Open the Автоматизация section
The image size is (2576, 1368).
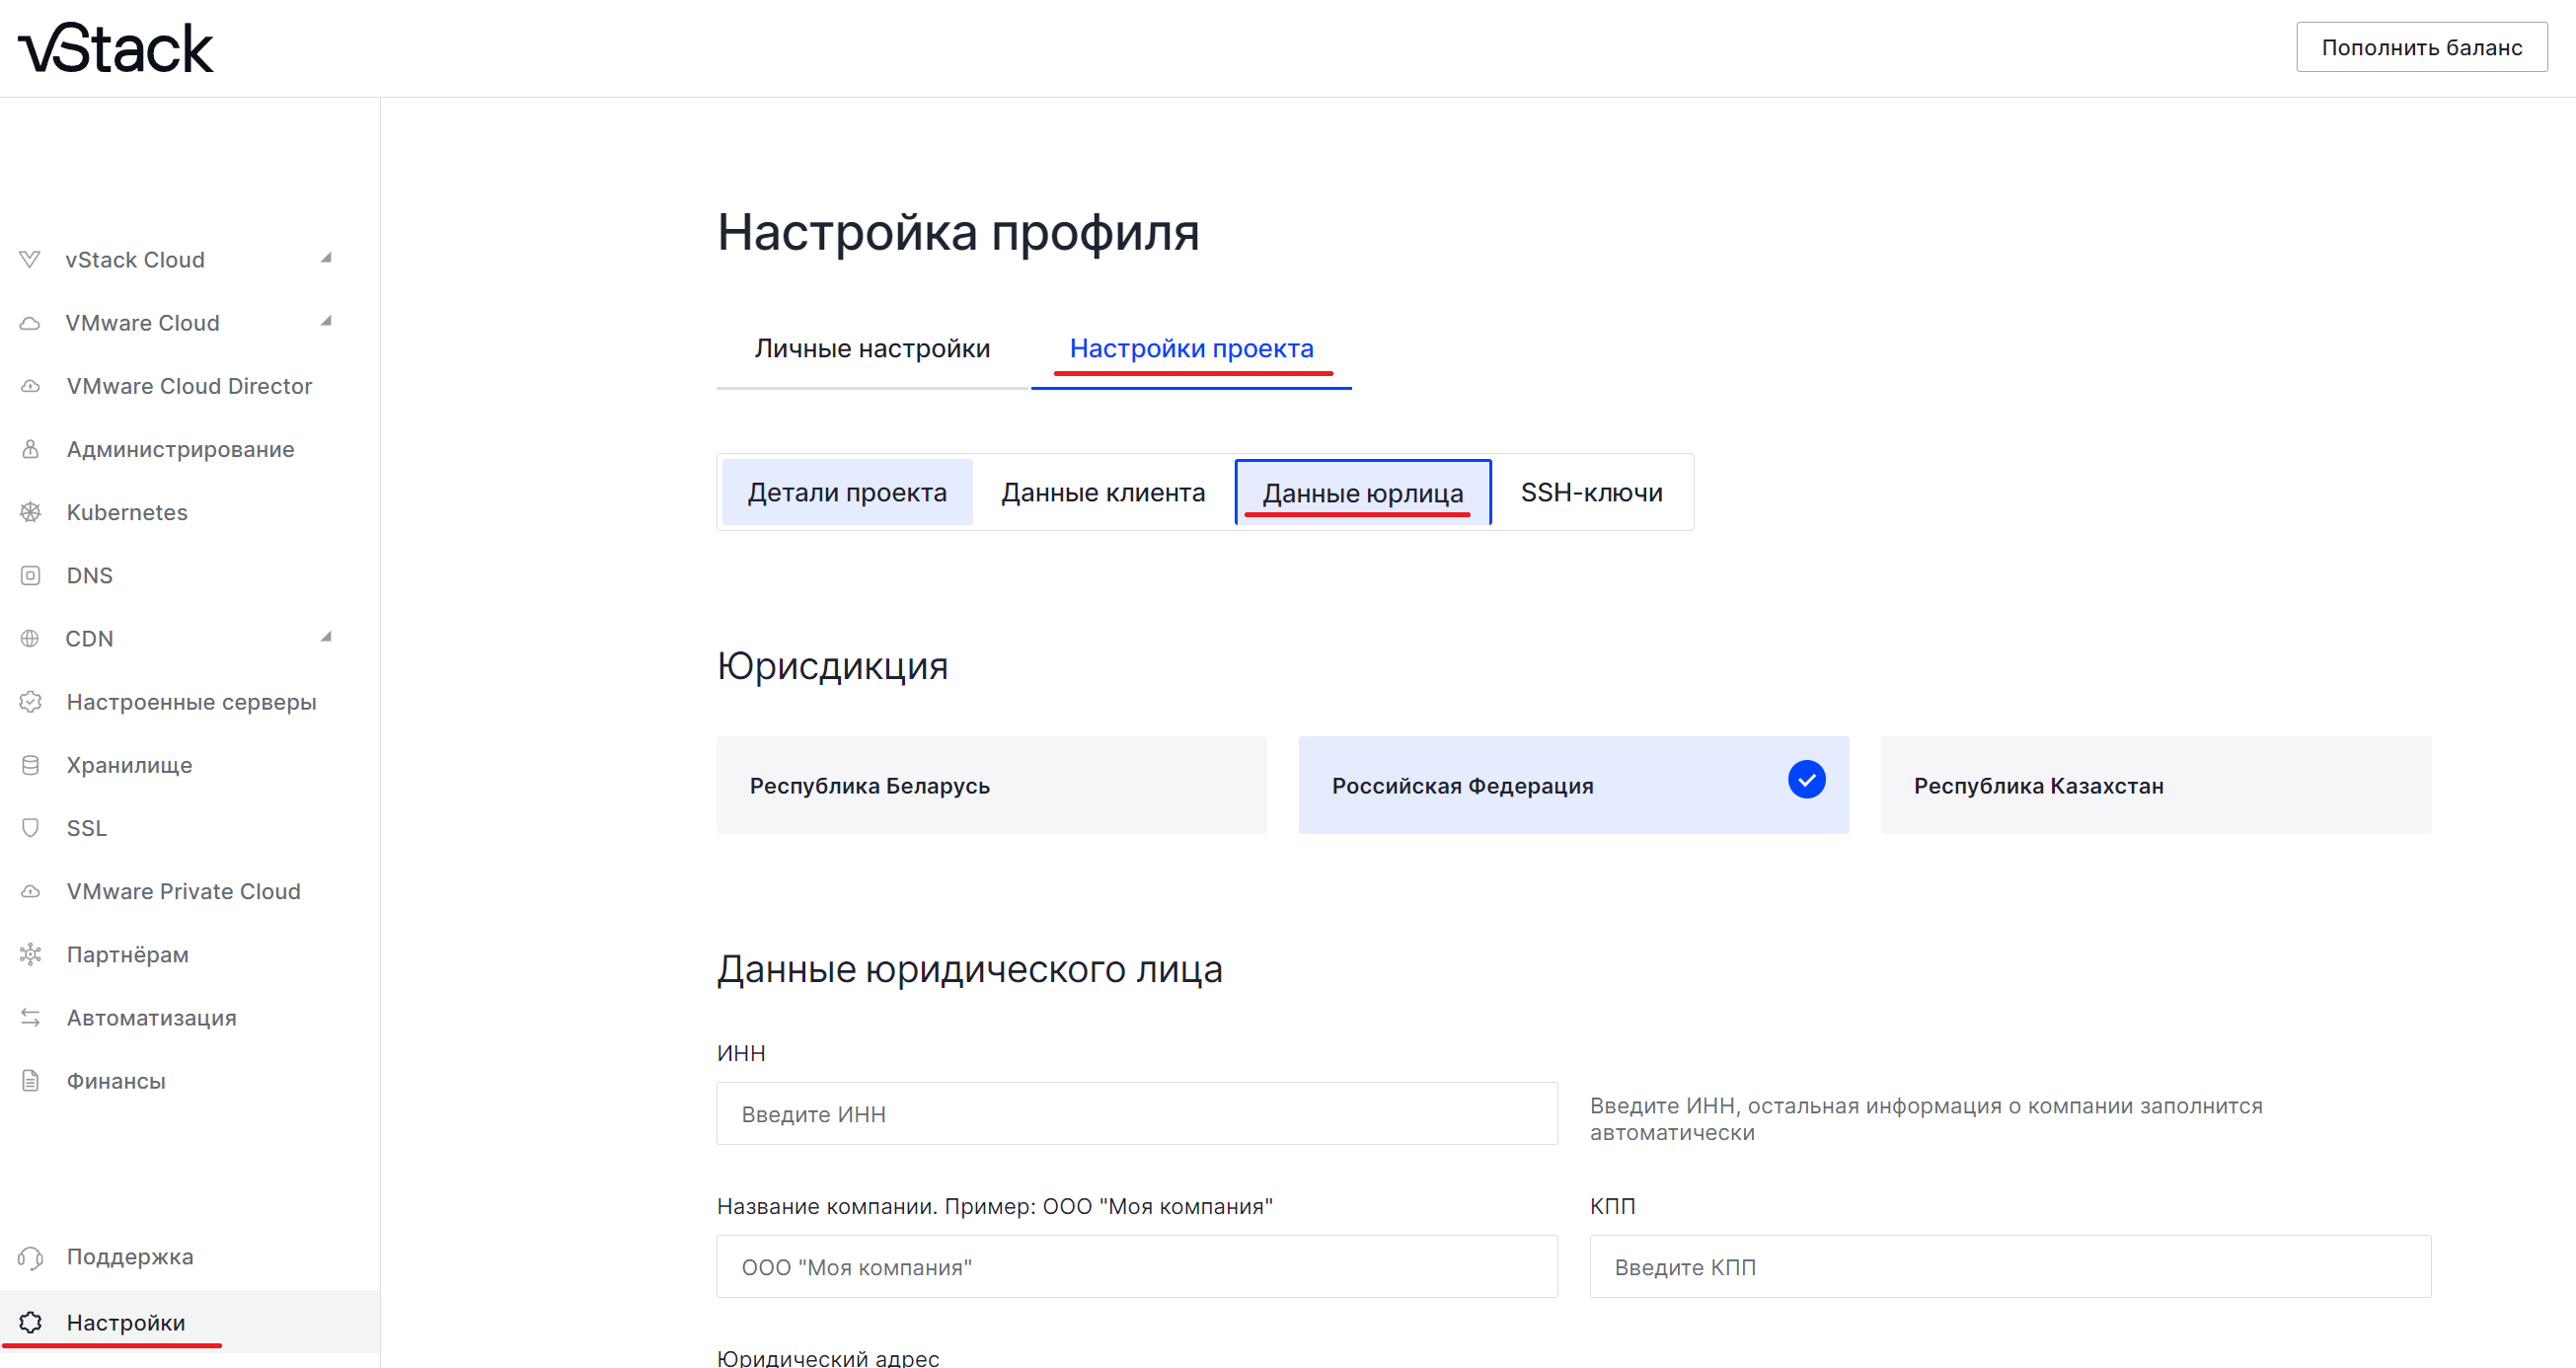(152, 1017)
